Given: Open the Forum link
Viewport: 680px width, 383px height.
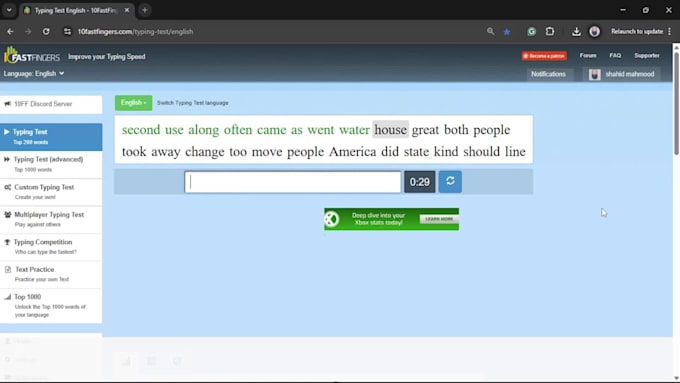Looking at the screenshot, I should click(588, 56).
